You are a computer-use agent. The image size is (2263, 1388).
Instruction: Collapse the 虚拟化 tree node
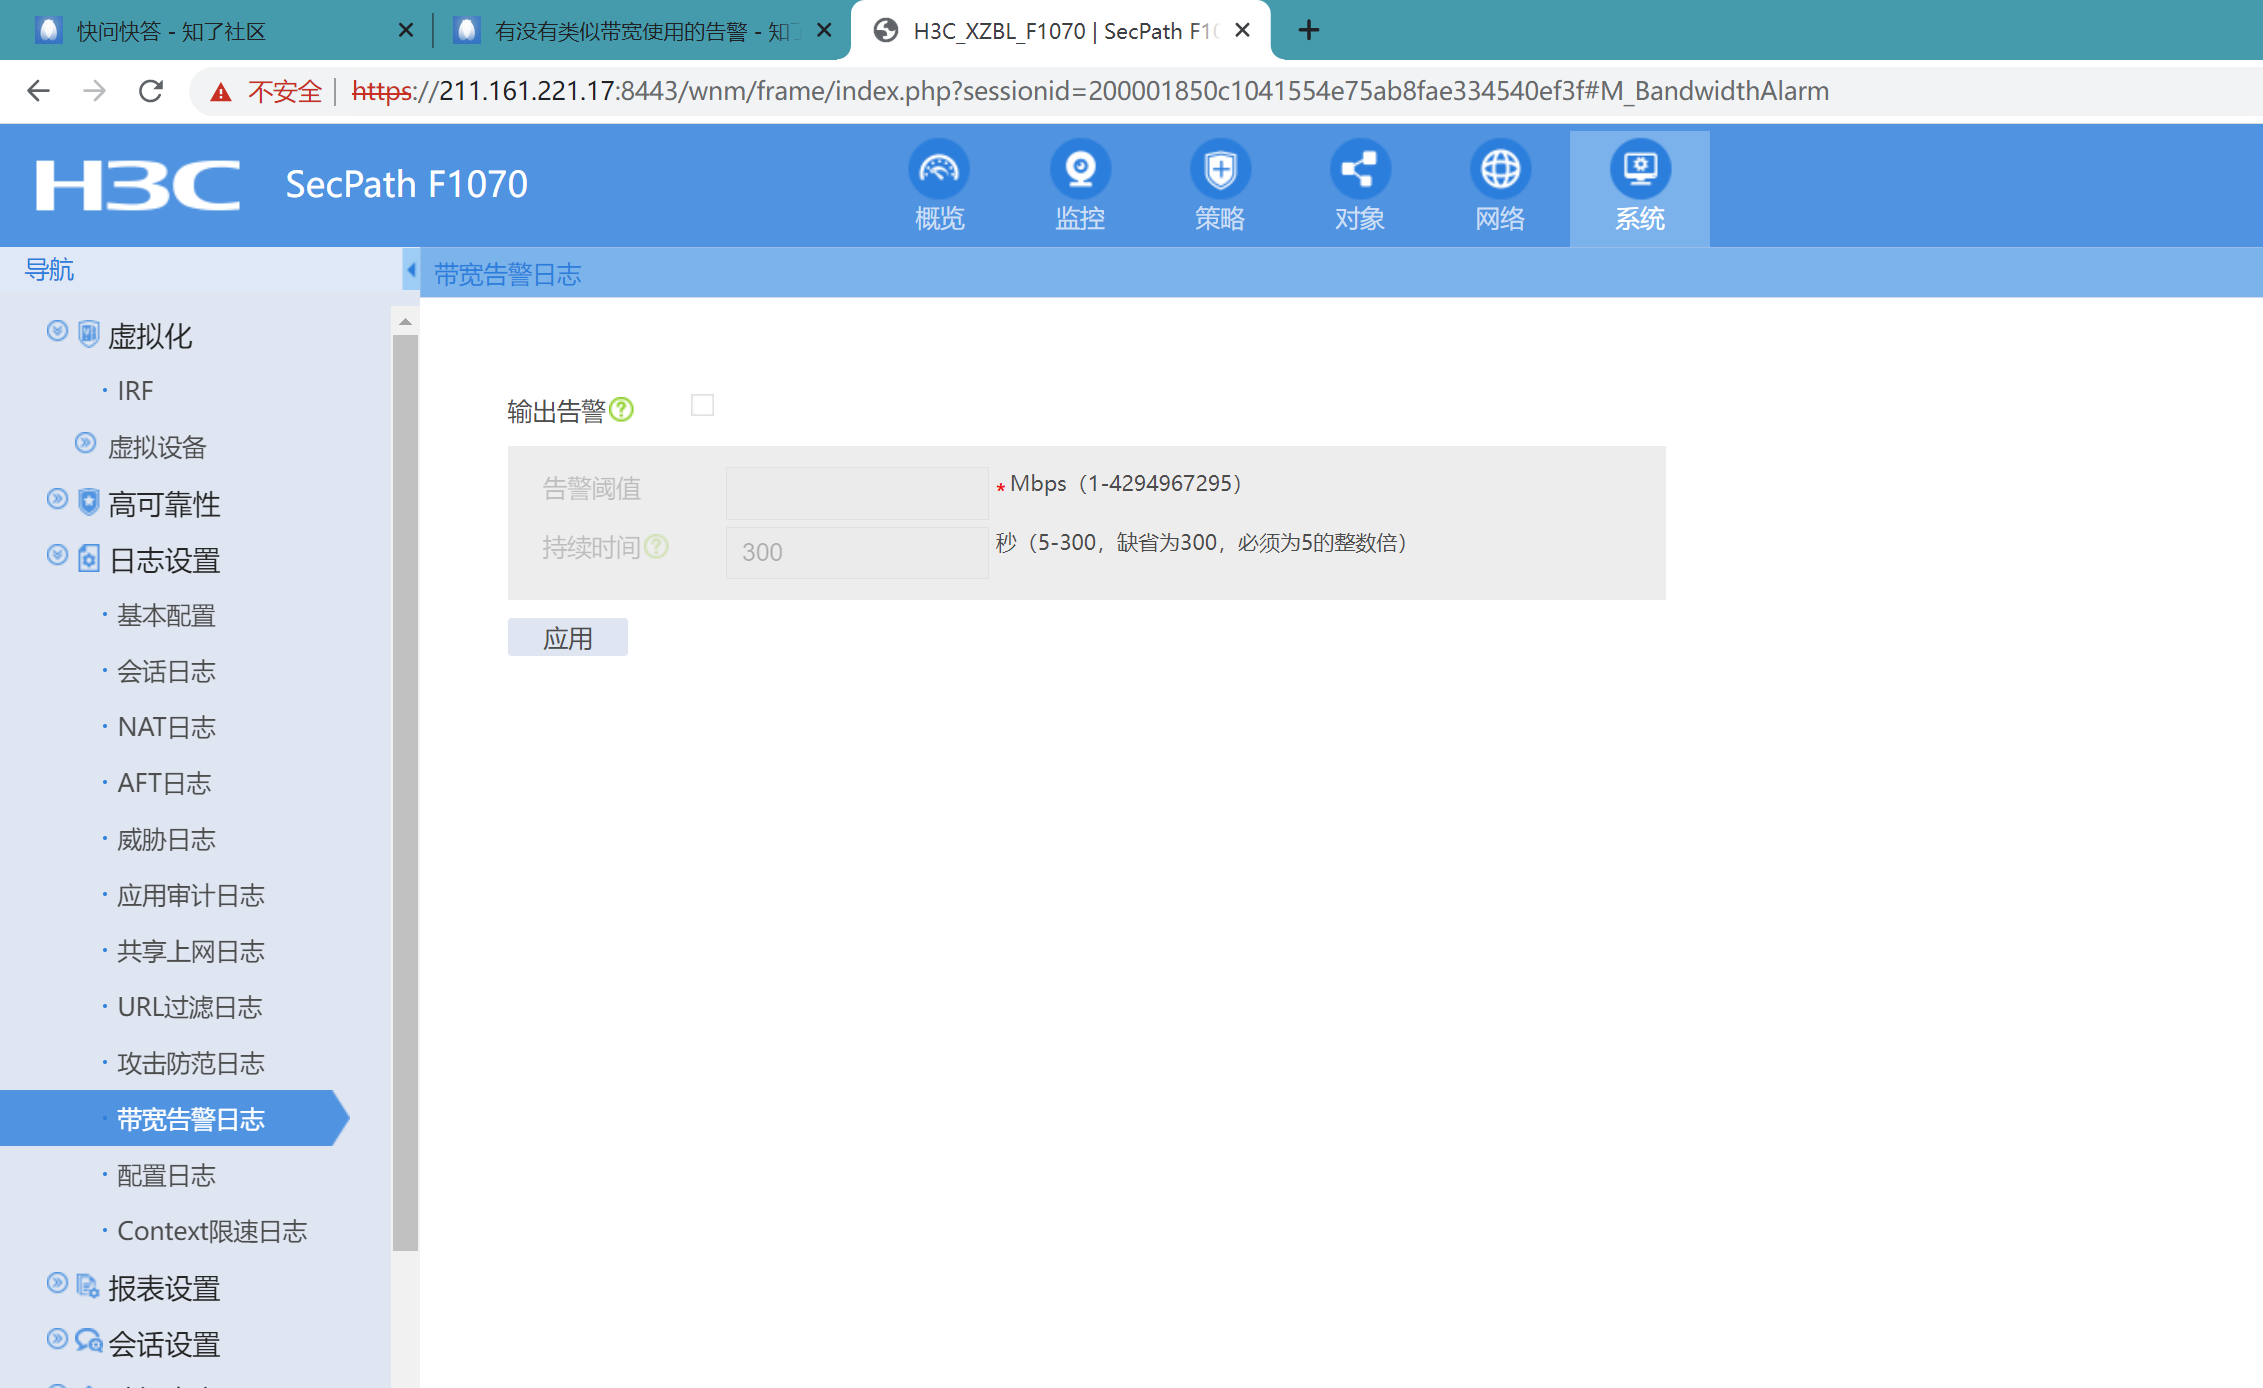pyautogui.click(x=57, y=331)
